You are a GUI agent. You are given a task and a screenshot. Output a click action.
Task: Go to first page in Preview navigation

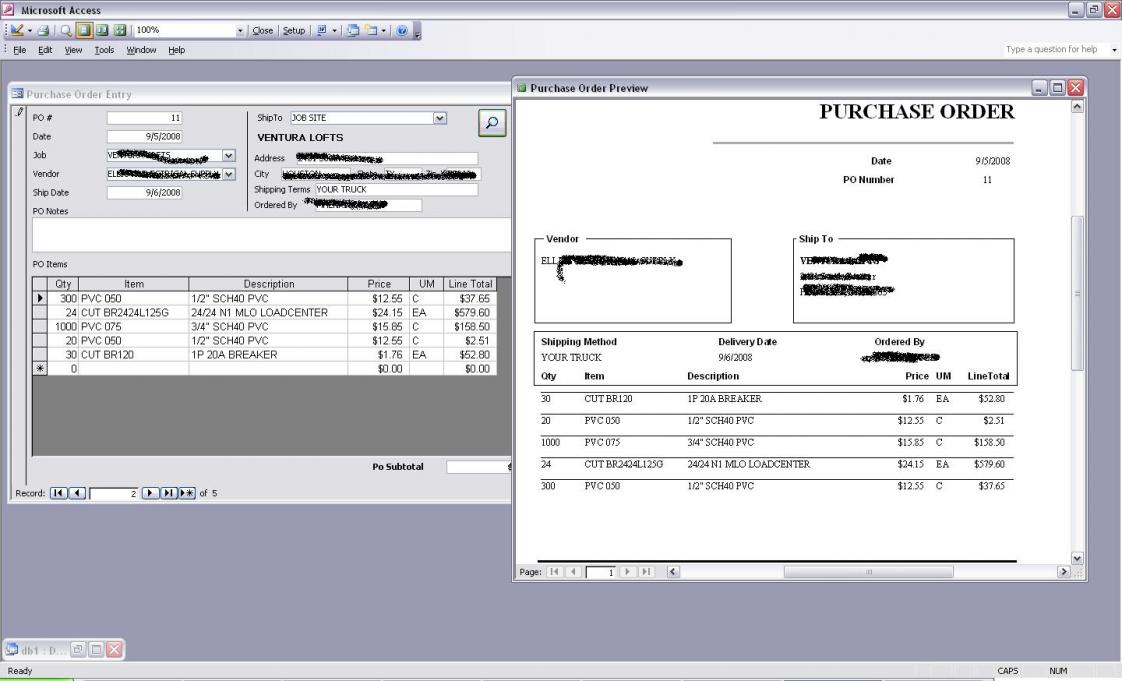pos(555,572)
